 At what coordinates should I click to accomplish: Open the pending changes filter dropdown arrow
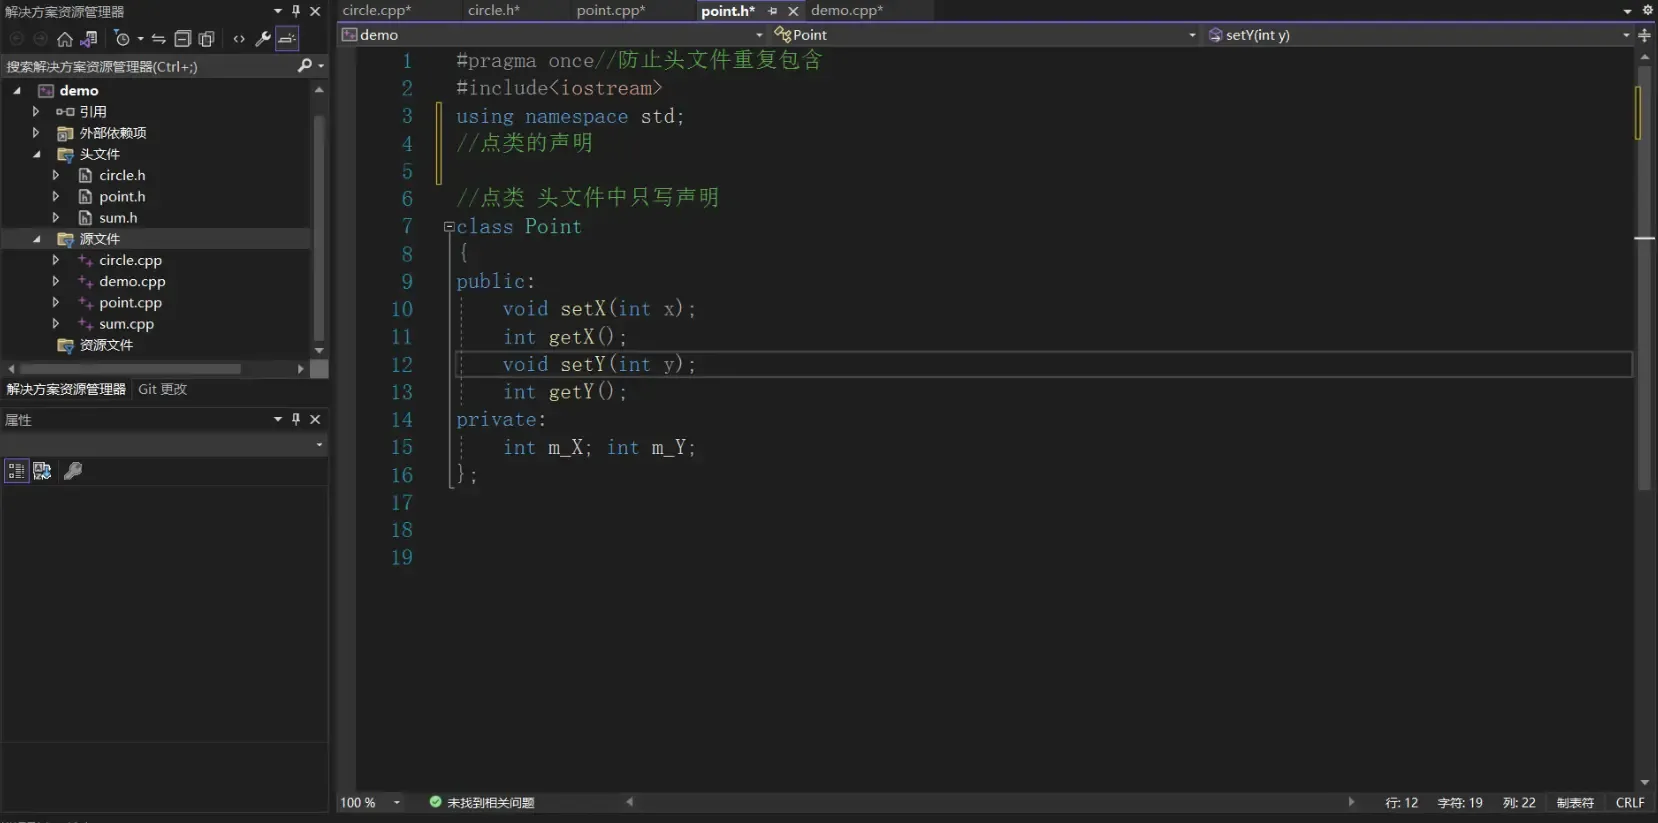tap(141, 39)
